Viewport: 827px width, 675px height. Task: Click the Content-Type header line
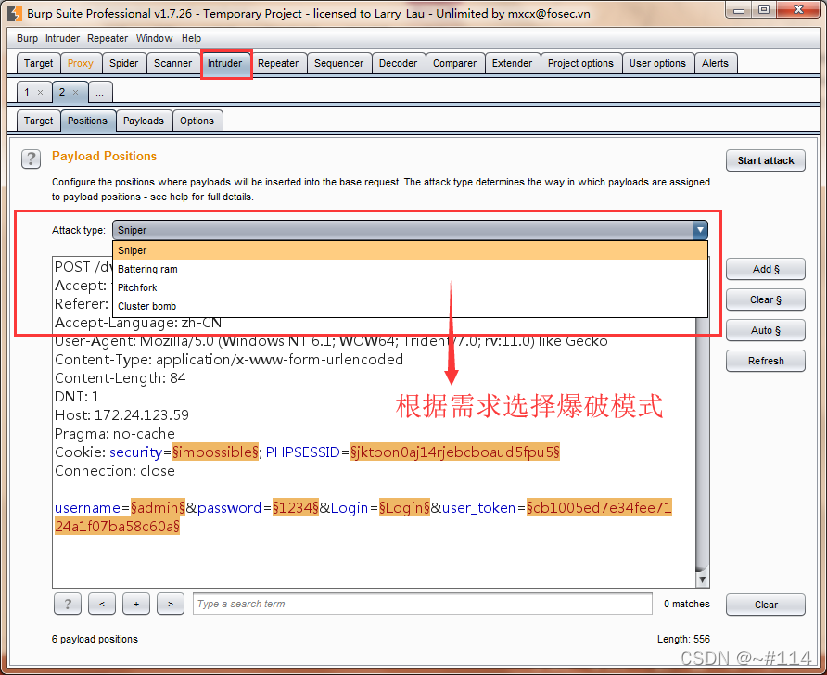pos(229,360)
